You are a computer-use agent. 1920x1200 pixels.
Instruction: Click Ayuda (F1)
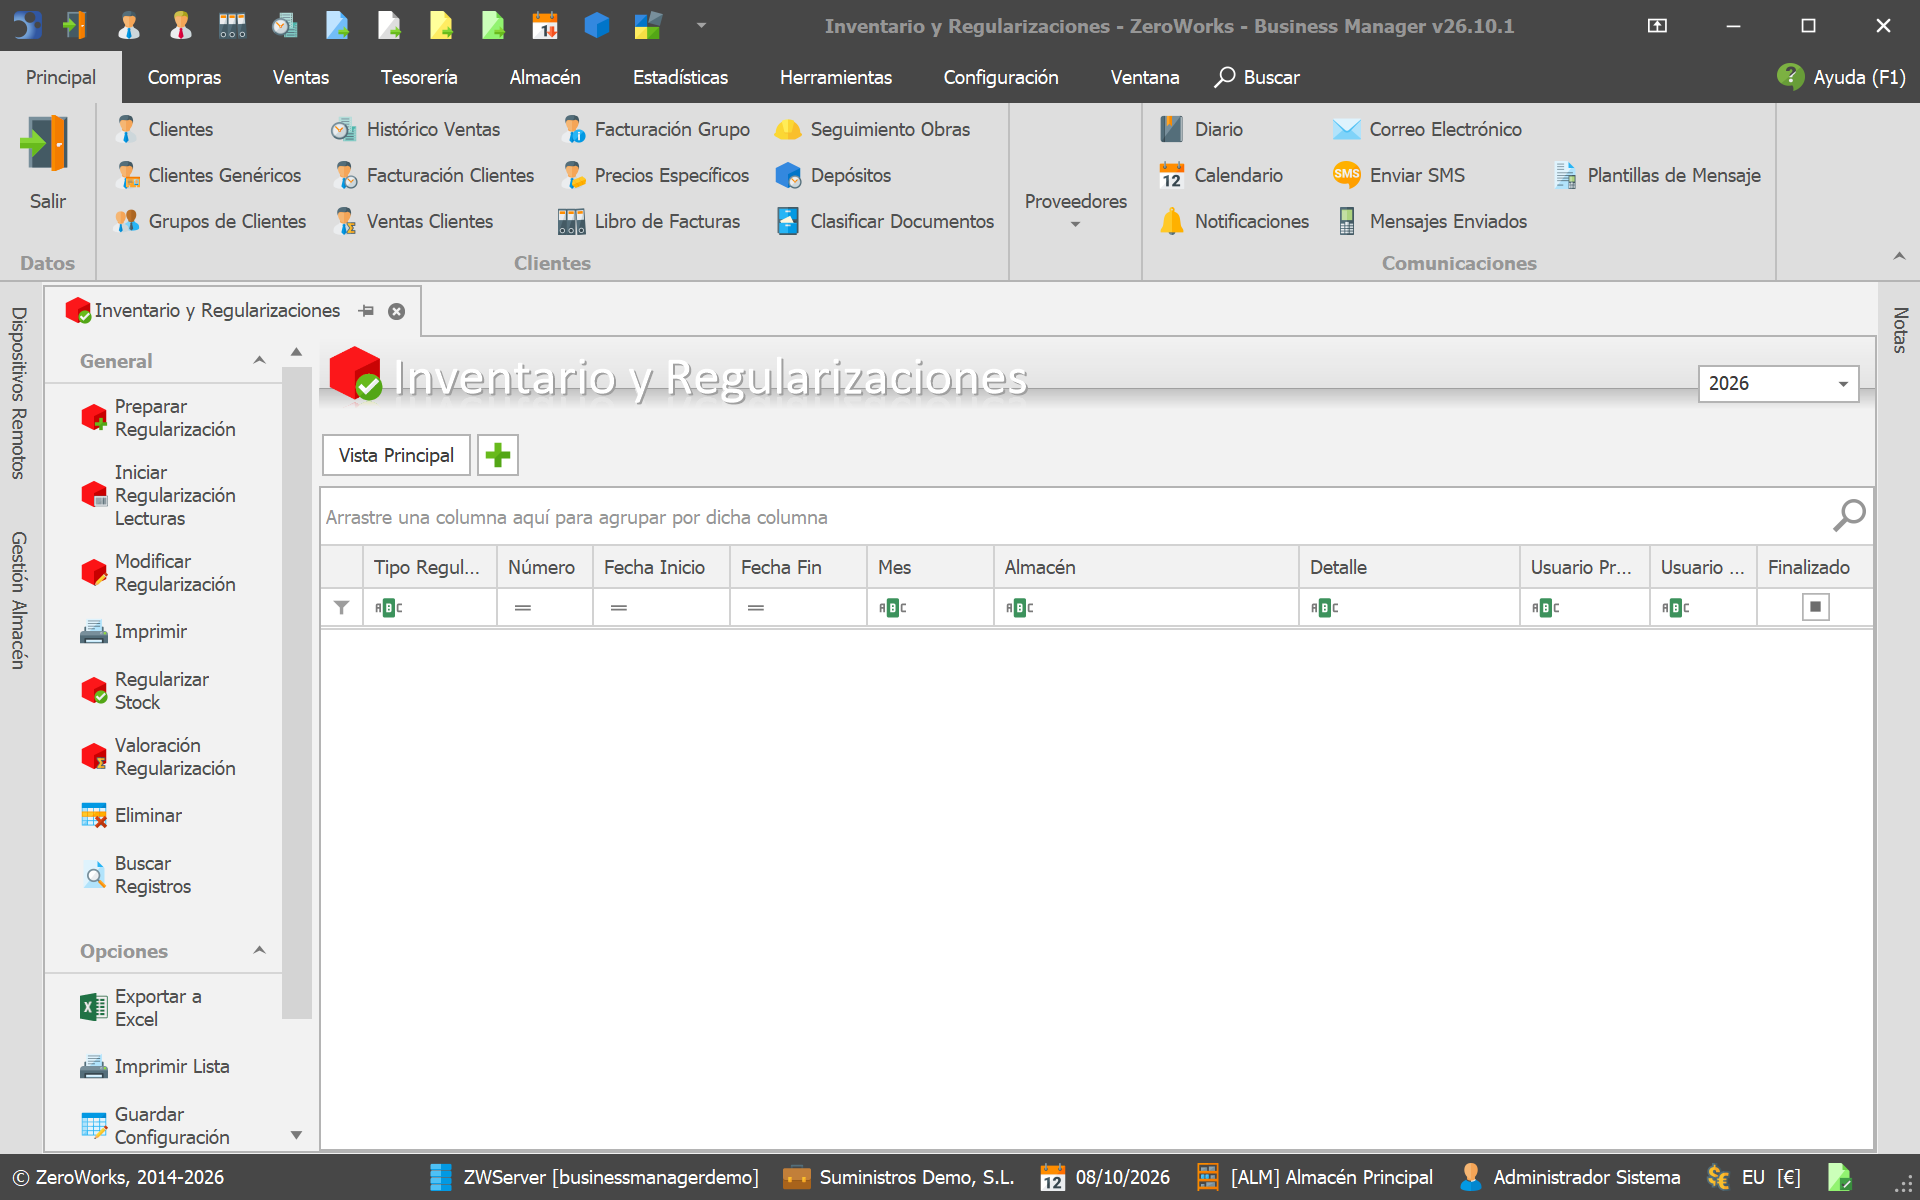pyautogui.click(x=1841, y=78)
